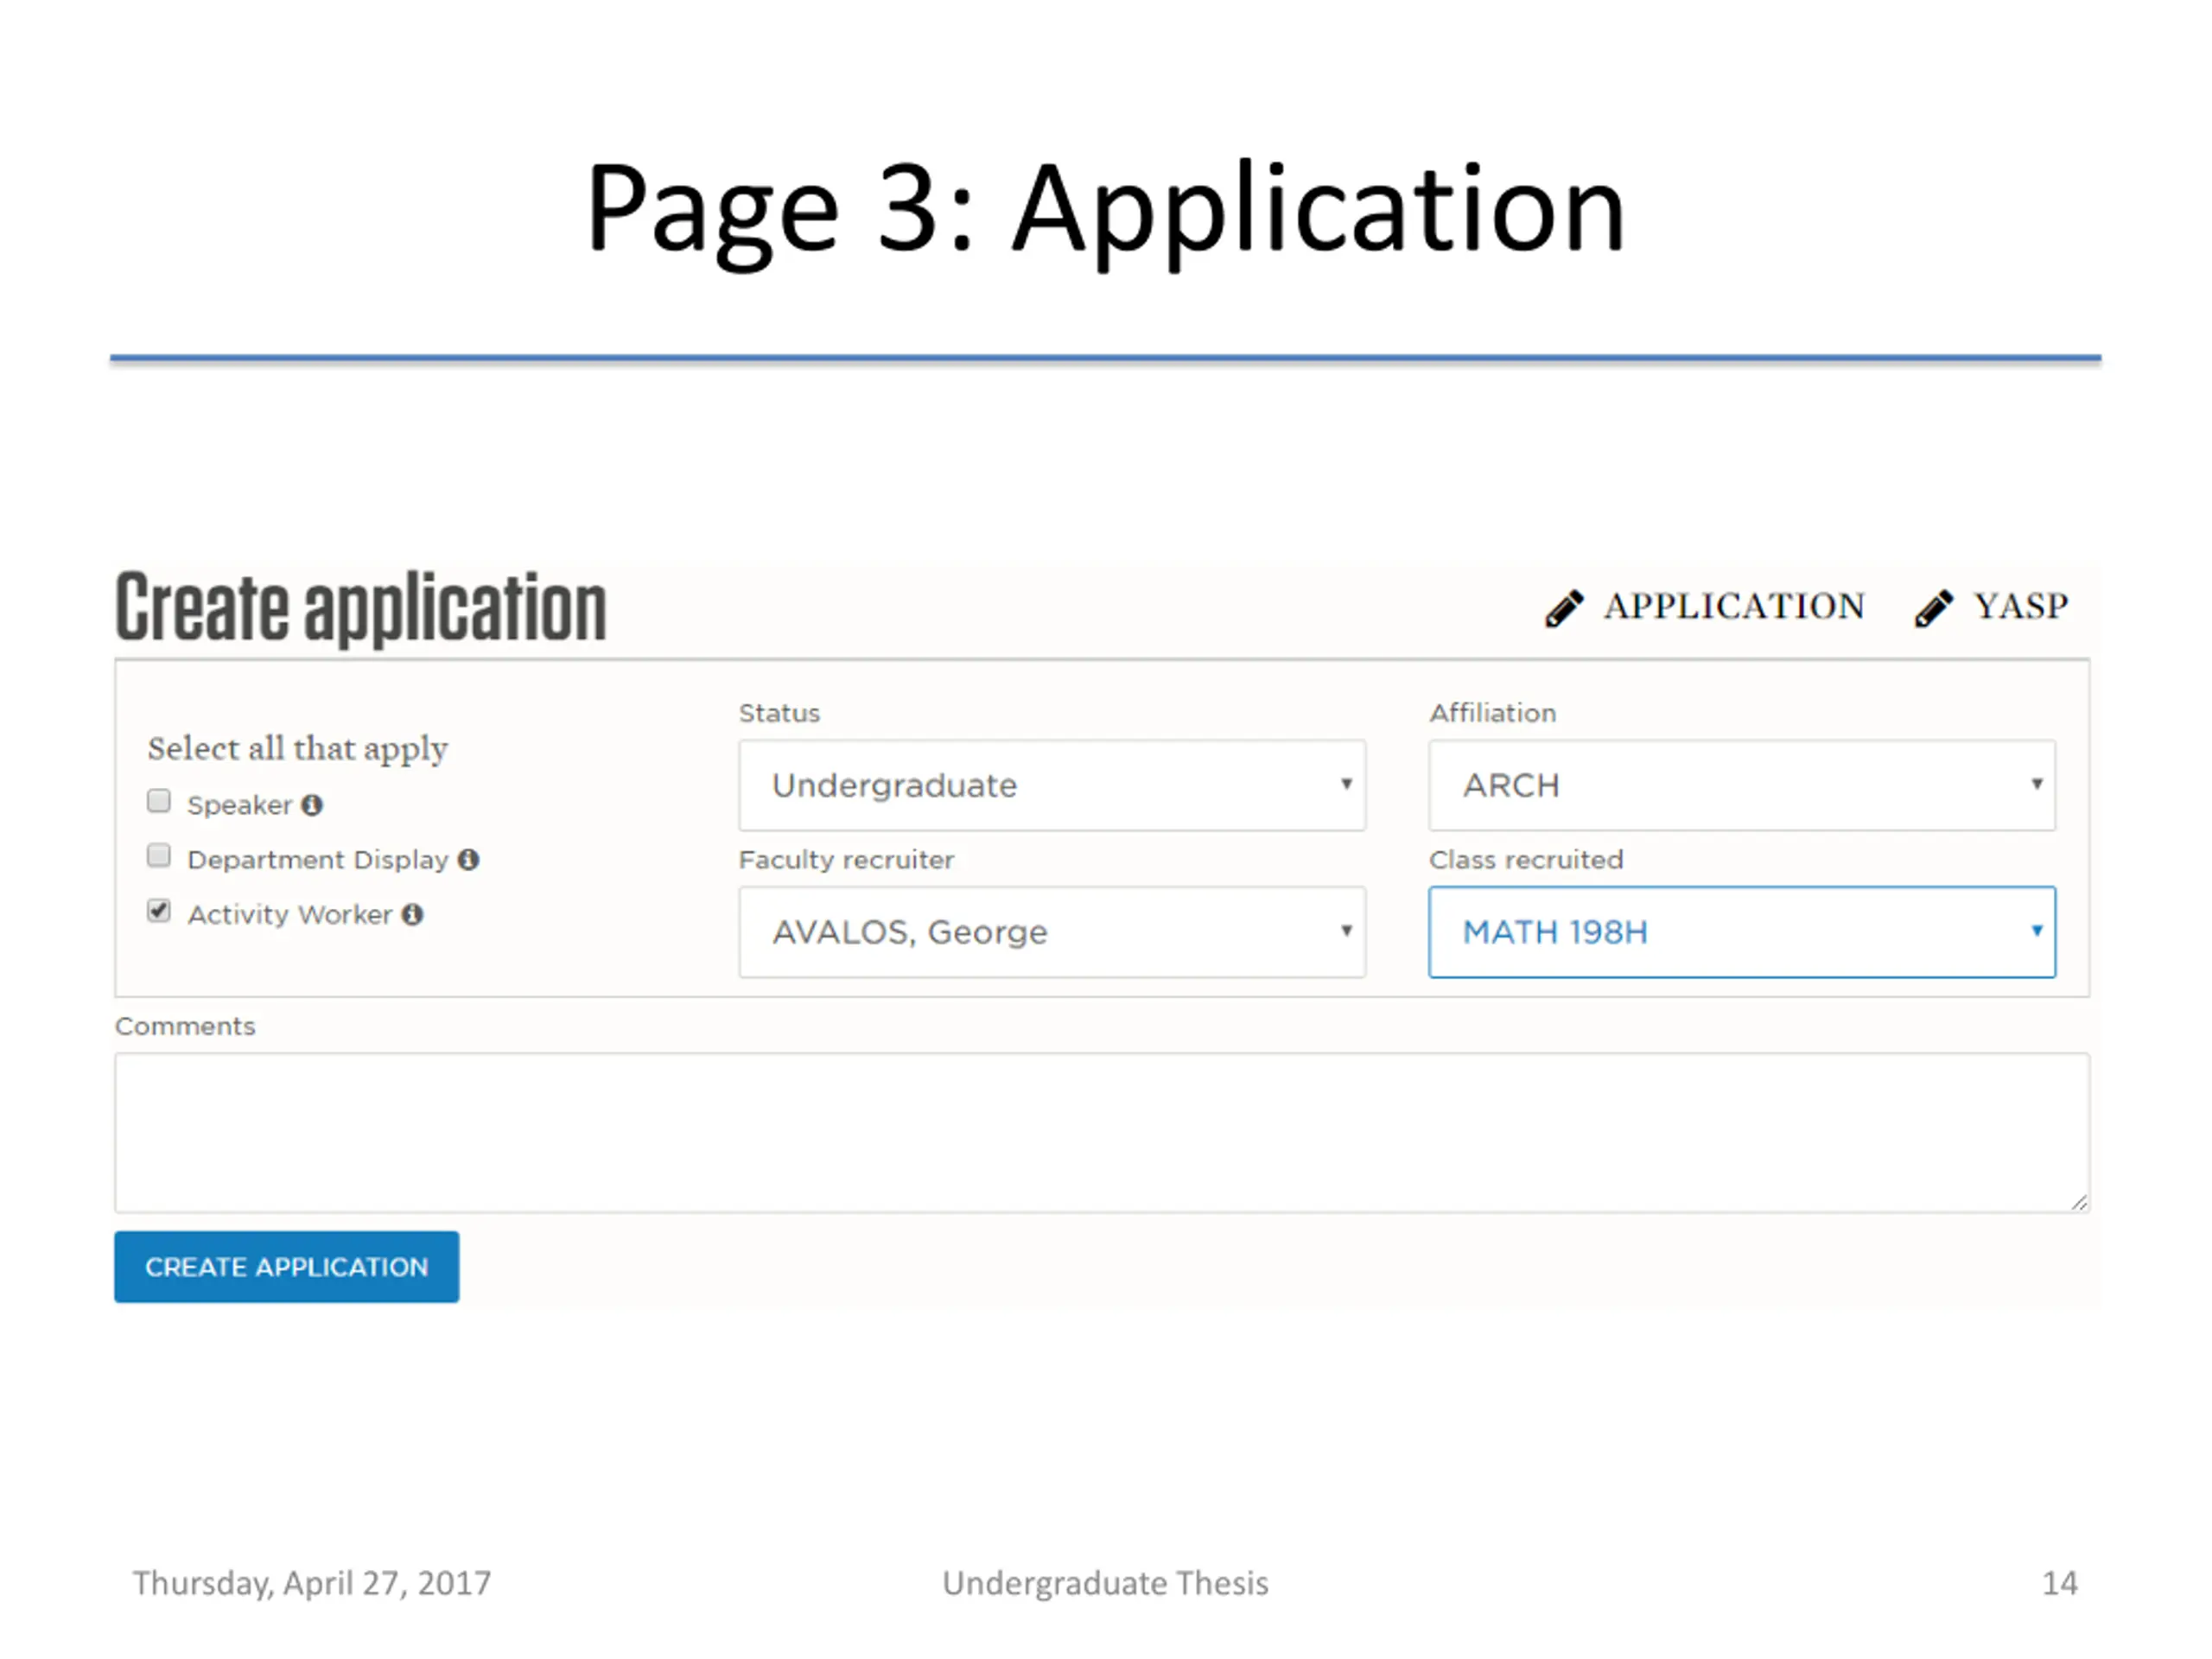Open the Status dropdown showing Undergraduate
Viewport: 2212px width, 1659px height.
point(1052,785)
